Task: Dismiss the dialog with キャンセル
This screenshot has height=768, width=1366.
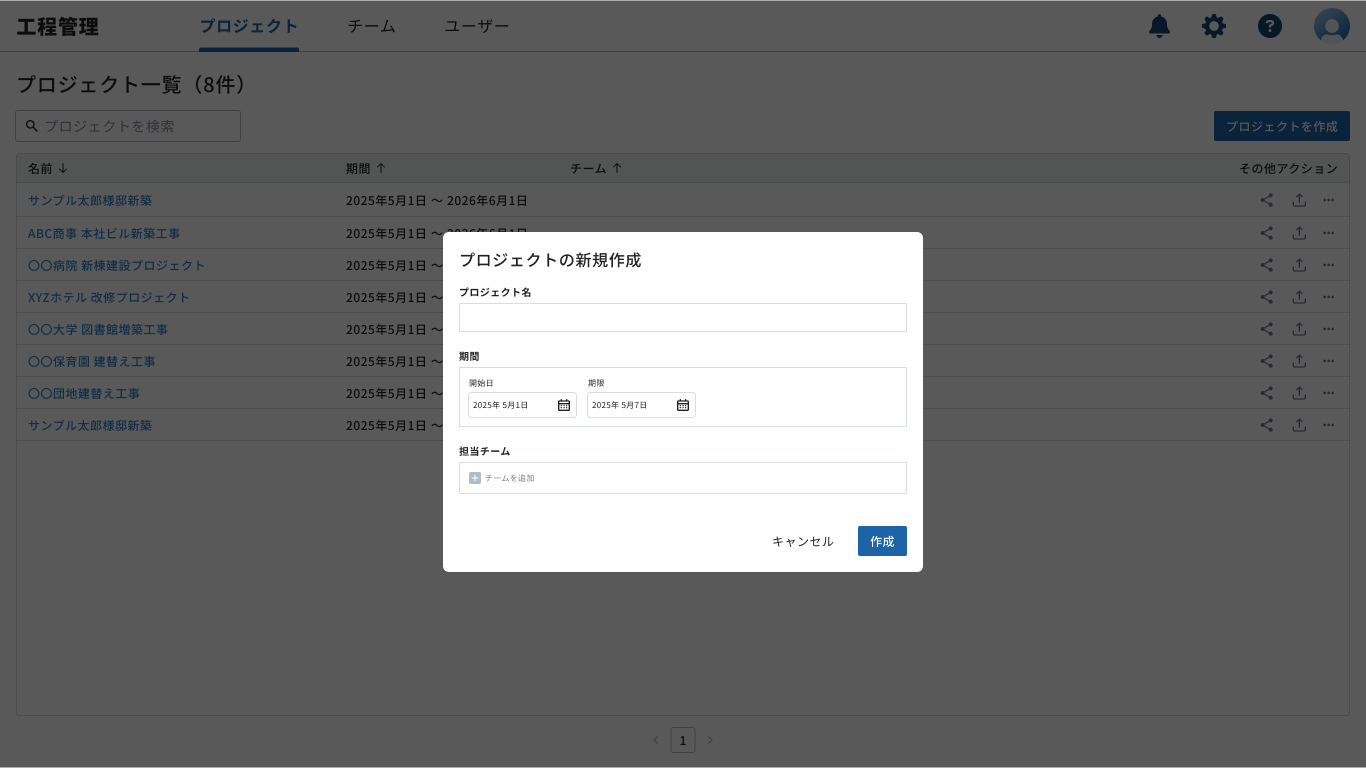Action: 801,541
